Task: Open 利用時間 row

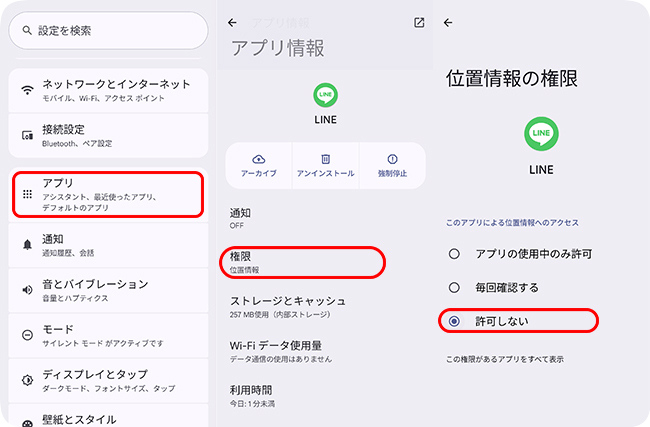Action: pos(325,396)
